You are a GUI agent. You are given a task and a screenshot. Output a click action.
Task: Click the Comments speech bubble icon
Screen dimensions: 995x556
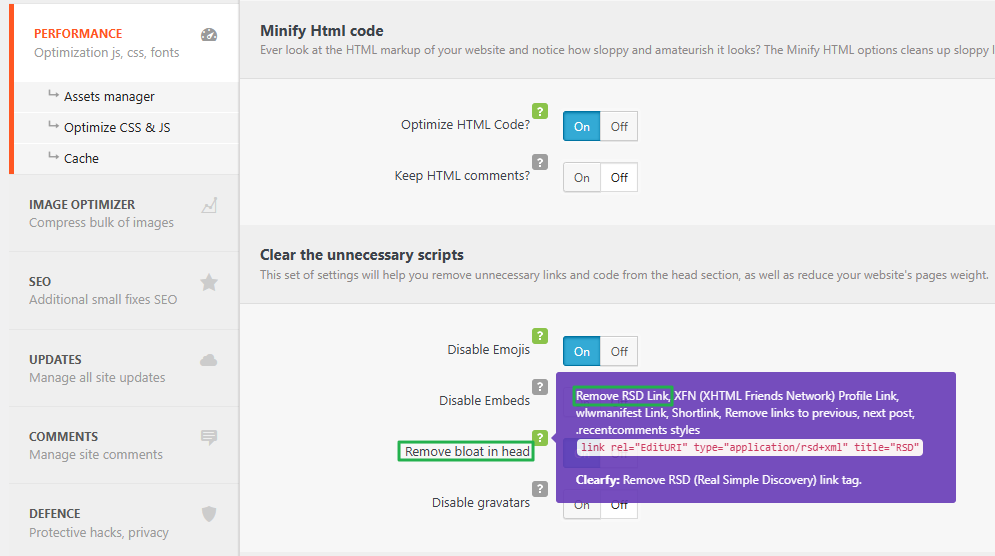[209, 437]
